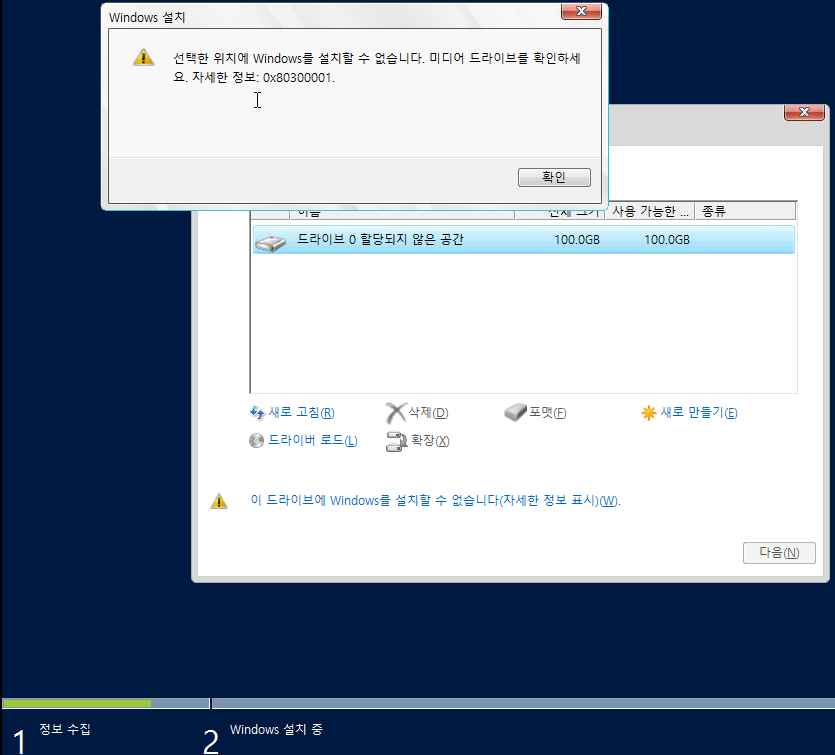Image resolution: width=835 pixels, height=755 pixels.
Task: Click the green setup progress bar
Action: pyautogui.click(x=77, y=703)
